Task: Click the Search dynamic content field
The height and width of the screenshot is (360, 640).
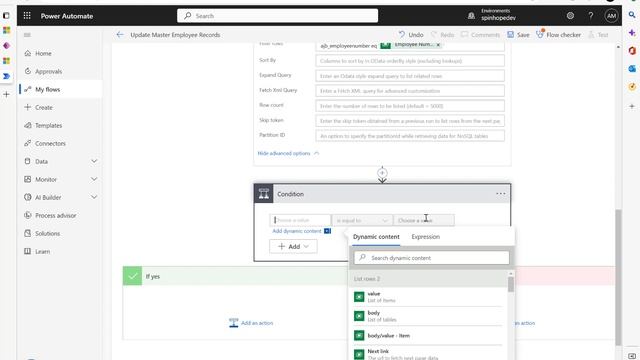Action: click(431, 258)
